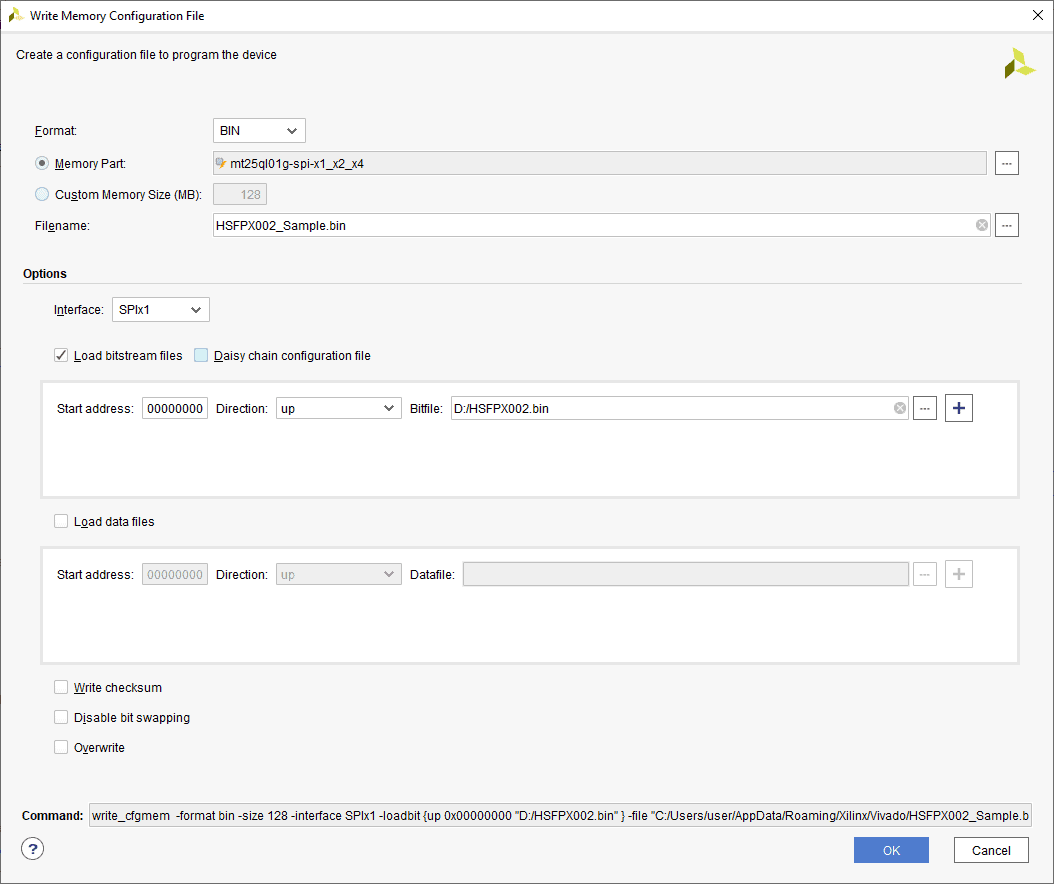Clear the Bitfile path field
Screen dimensions: 1054x884
pyautogui.click(x=899, y=408)
